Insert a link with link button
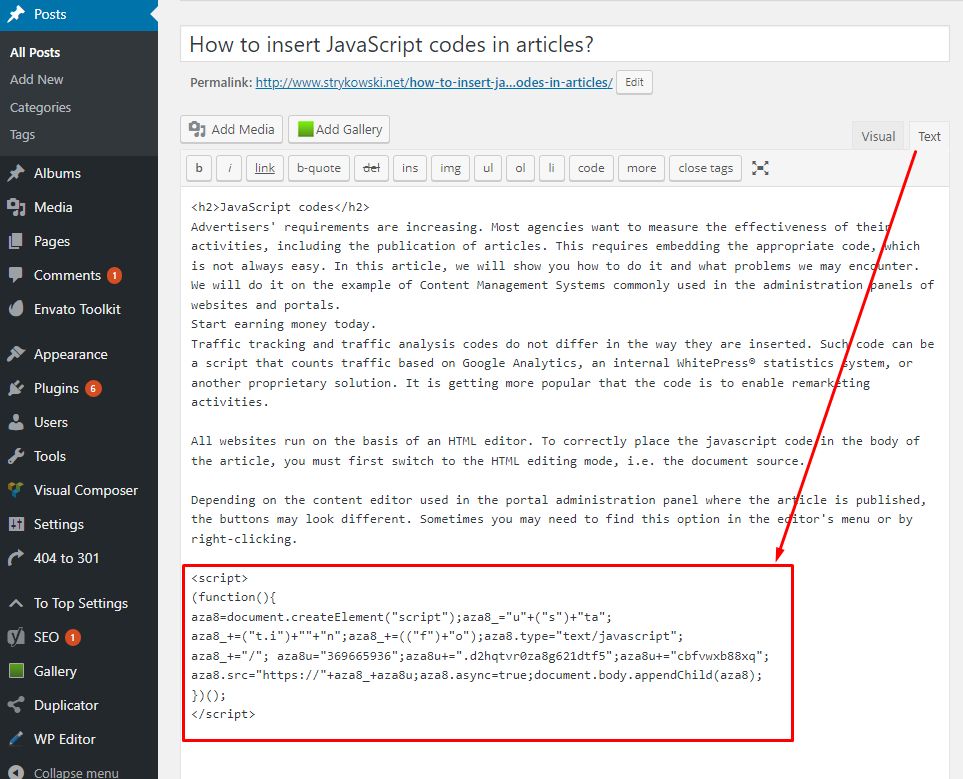This screenshot has height=779, width=963. [x=265, y=168]
